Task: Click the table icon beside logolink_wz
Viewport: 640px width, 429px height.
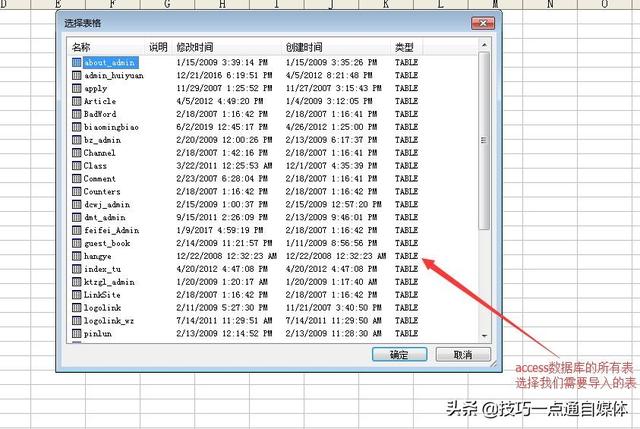Action: [x=76, y=320]
